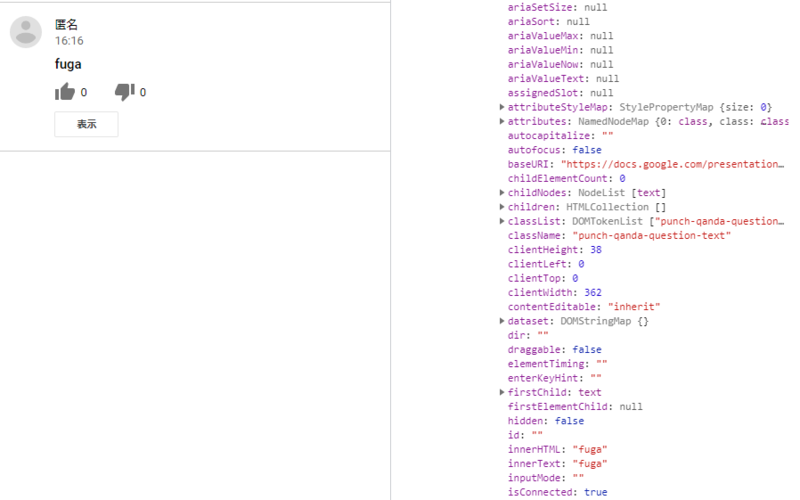Screen dimensions: 800x500
Task: Click the ariaSetSize property row
Action: pyautogui.click(x=557, y=8)
